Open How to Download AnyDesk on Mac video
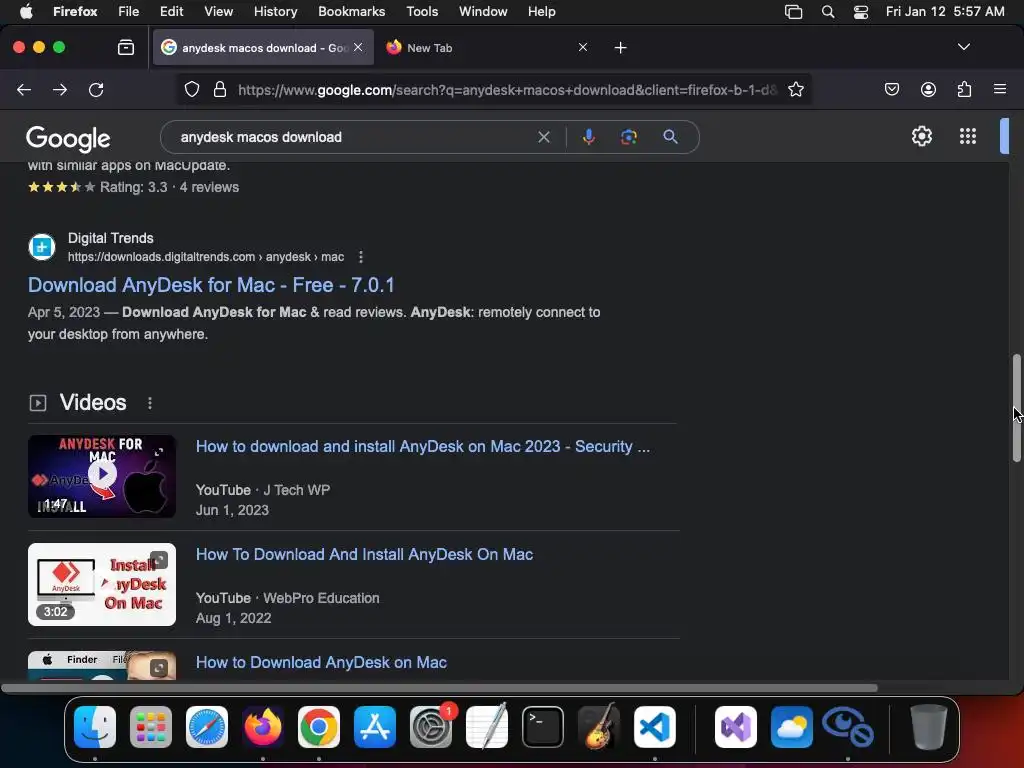This screenshot has height=768, width=1024. [321, 662]
